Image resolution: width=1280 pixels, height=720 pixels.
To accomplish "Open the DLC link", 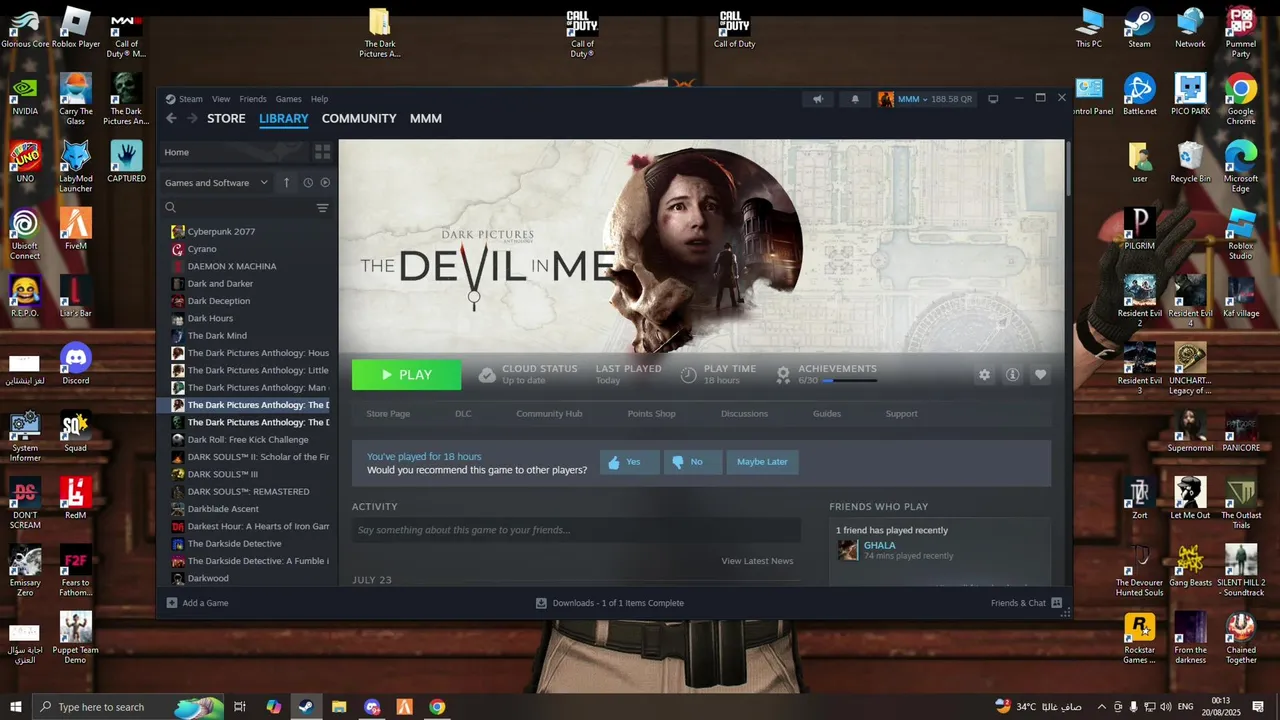I will tap(463, 414).
